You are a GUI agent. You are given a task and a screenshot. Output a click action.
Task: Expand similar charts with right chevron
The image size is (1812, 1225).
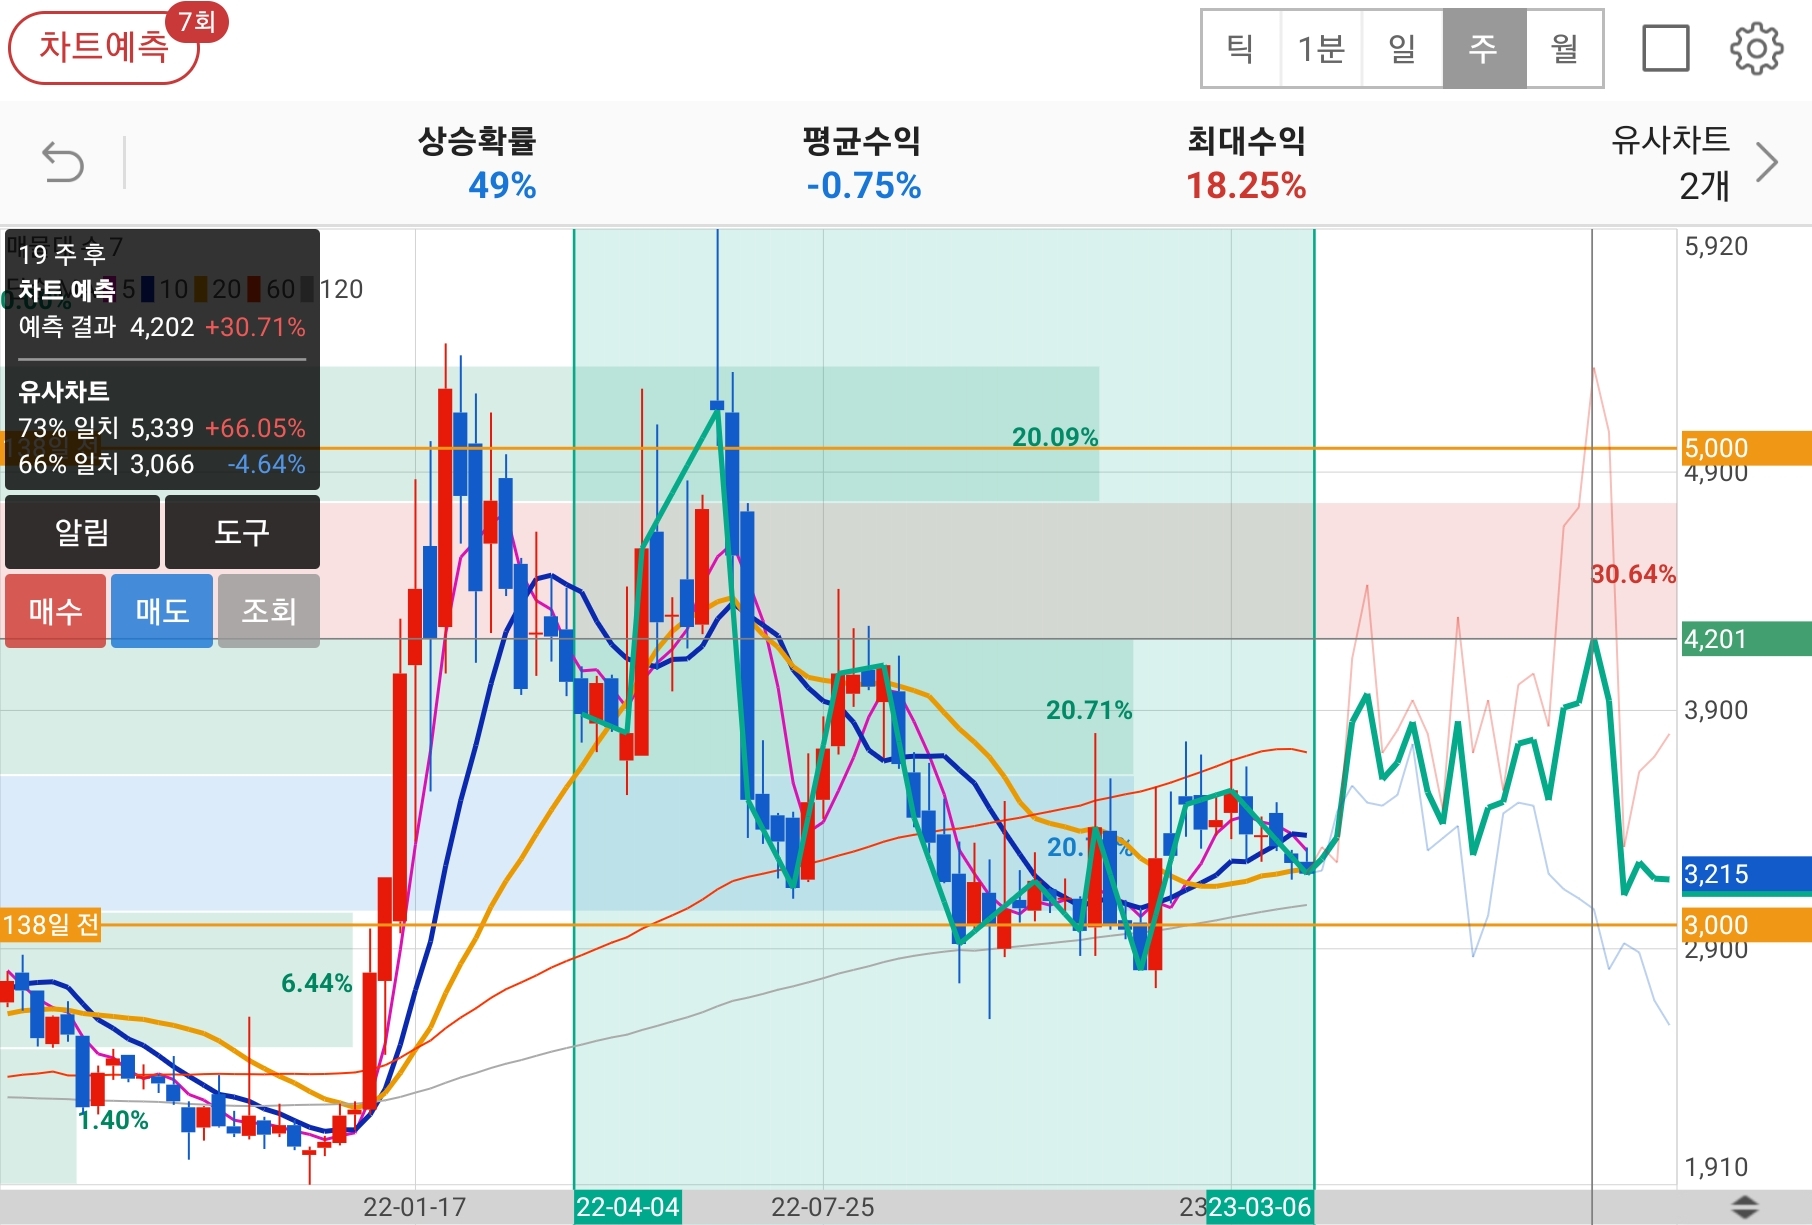1768,162
